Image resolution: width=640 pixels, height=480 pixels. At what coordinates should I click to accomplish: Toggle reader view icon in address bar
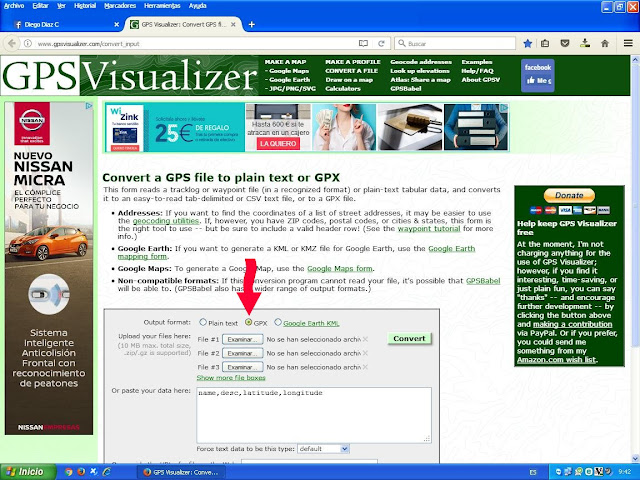pos(363,43)
